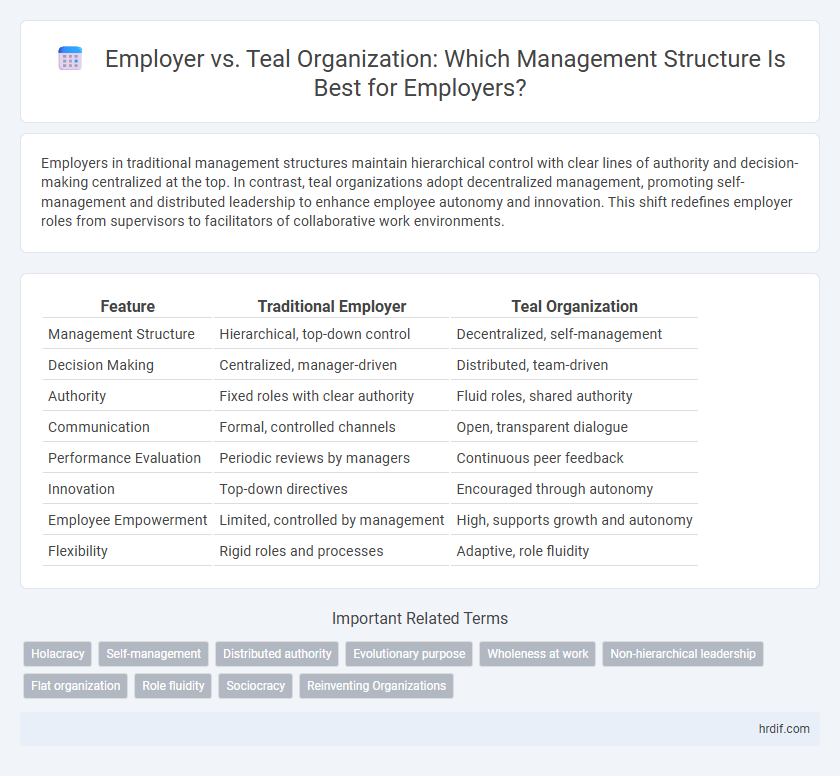The width and height of the screenshot is (840, 776).
Task: Open the Evolutionary purpose tag
Action: coord(409,654)
